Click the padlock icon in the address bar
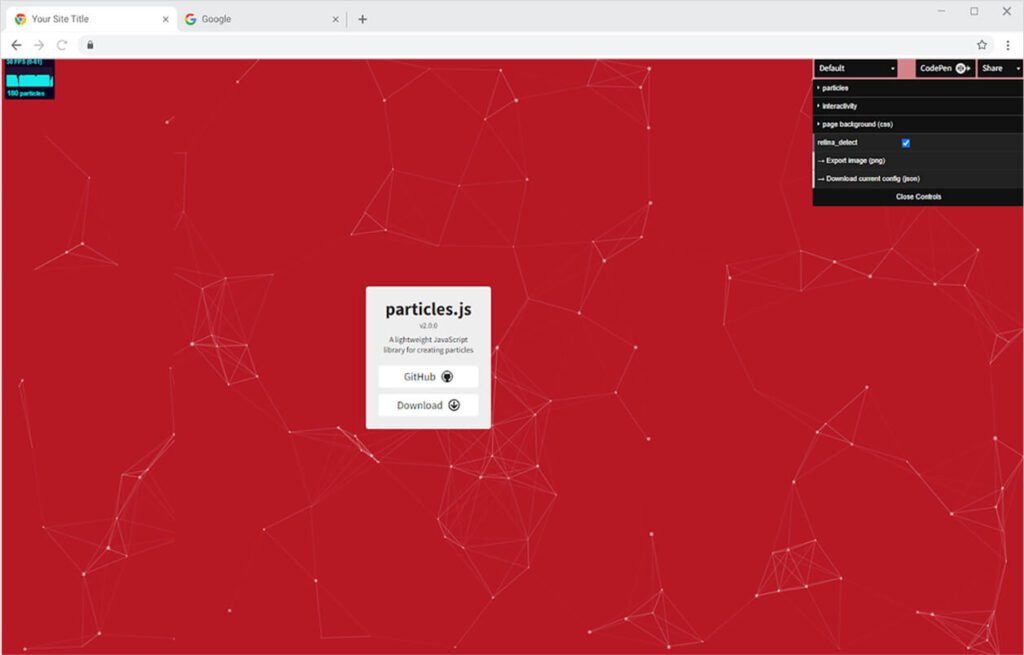 click(90, 45)
